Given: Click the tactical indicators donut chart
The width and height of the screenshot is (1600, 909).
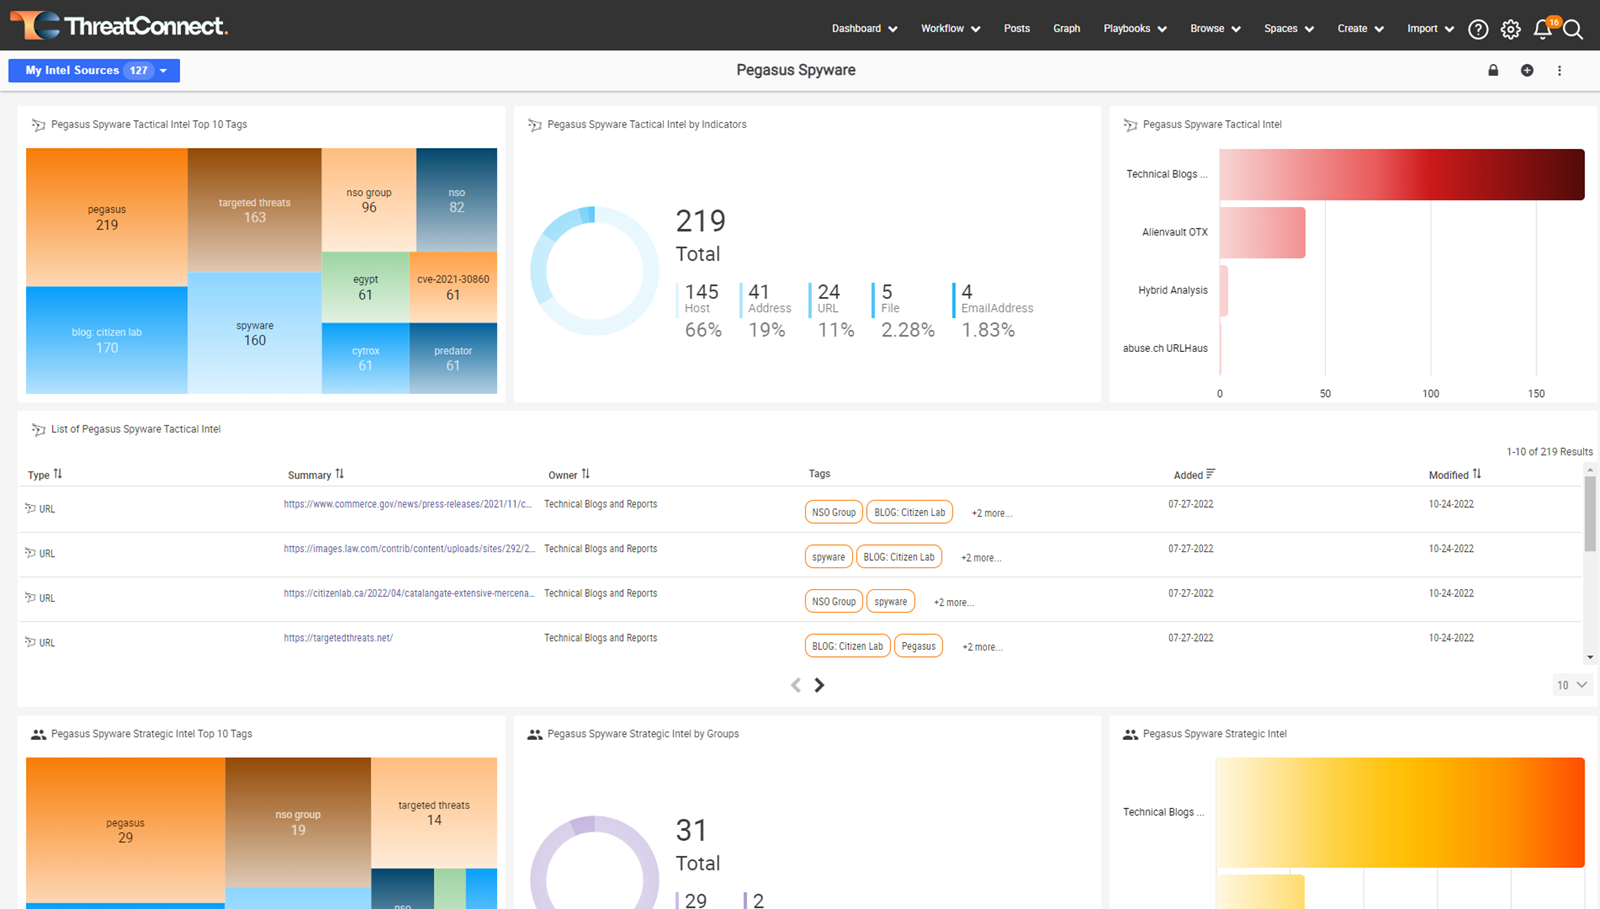Looking at the screenshot, I should coord(594,271).
